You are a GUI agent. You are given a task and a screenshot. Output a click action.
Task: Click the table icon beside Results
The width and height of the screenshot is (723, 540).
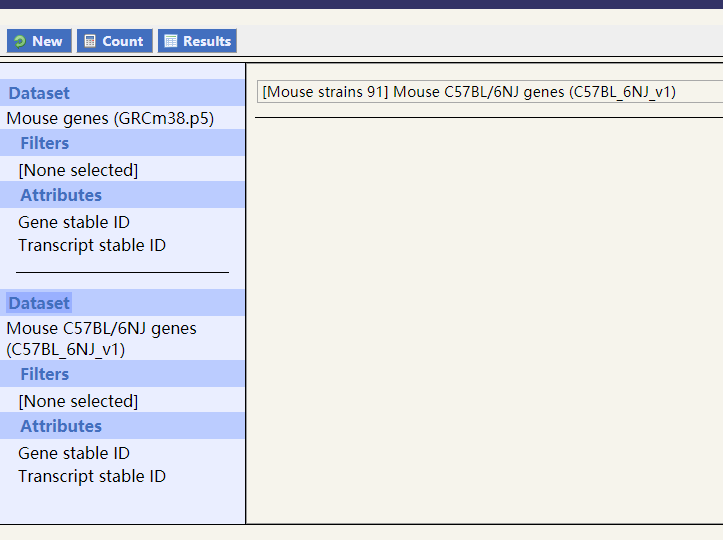coord(171,41)
